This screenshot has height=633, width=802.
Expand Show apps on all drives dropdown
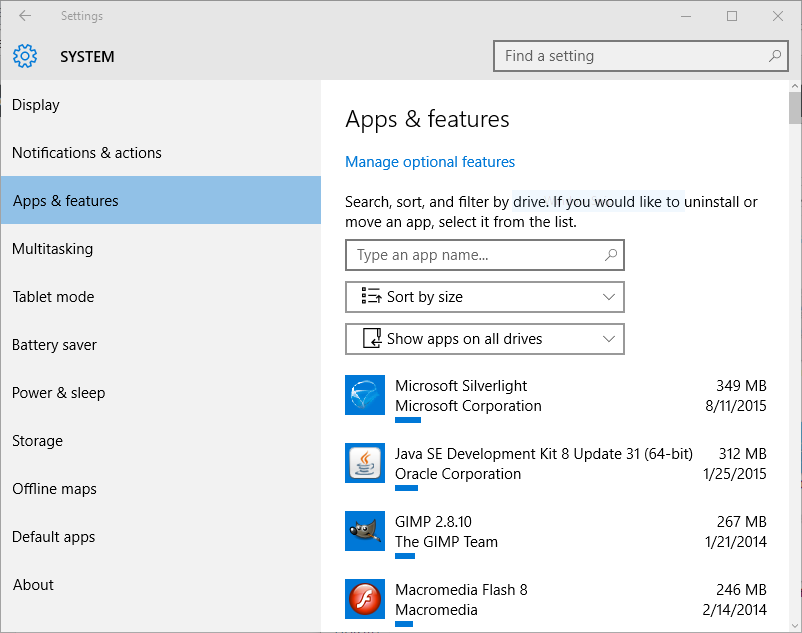(x=485, y=338)
